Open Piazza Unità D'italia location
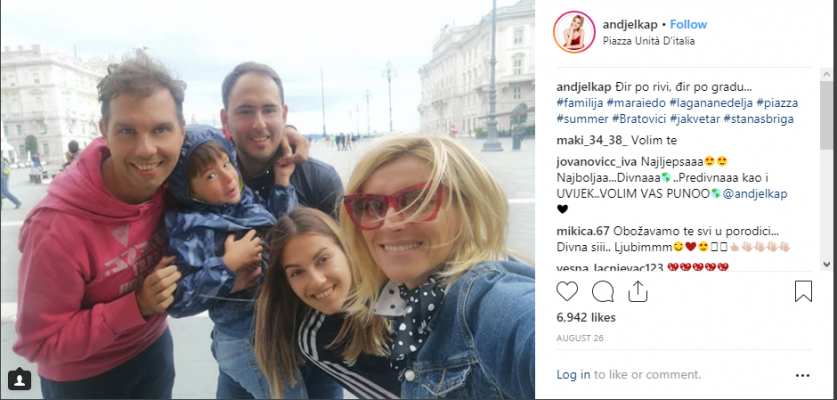The image size is (837, 400). [x=649, y=41]
